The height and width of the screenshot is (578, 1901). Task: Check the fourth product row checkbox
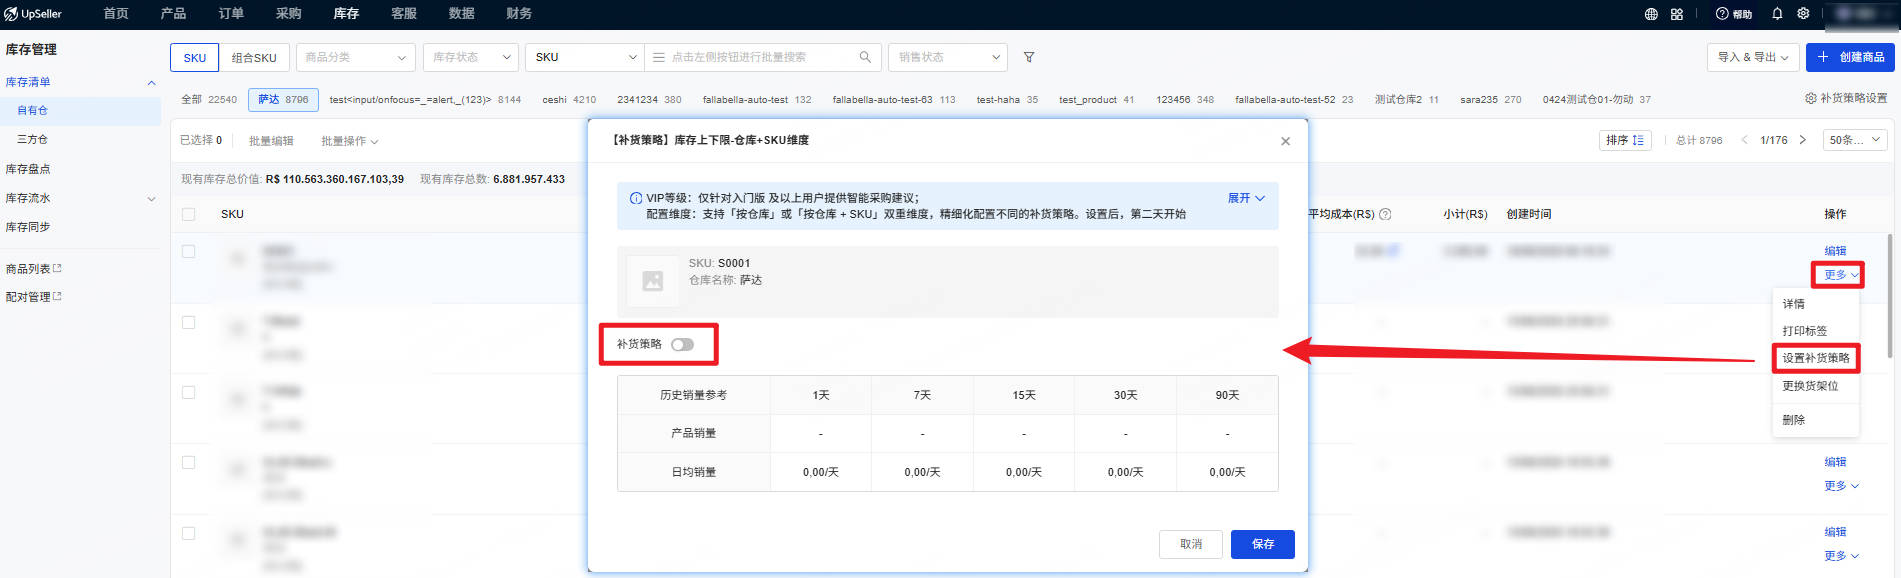(188, 462)
